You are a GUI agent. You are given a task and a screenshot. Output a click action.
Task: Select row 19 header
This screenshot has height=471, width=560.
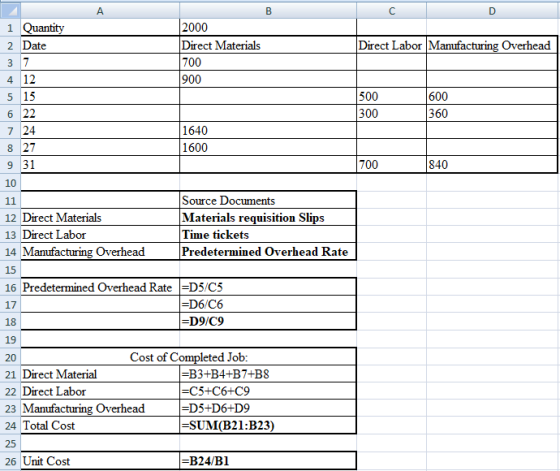click(10, 339)
